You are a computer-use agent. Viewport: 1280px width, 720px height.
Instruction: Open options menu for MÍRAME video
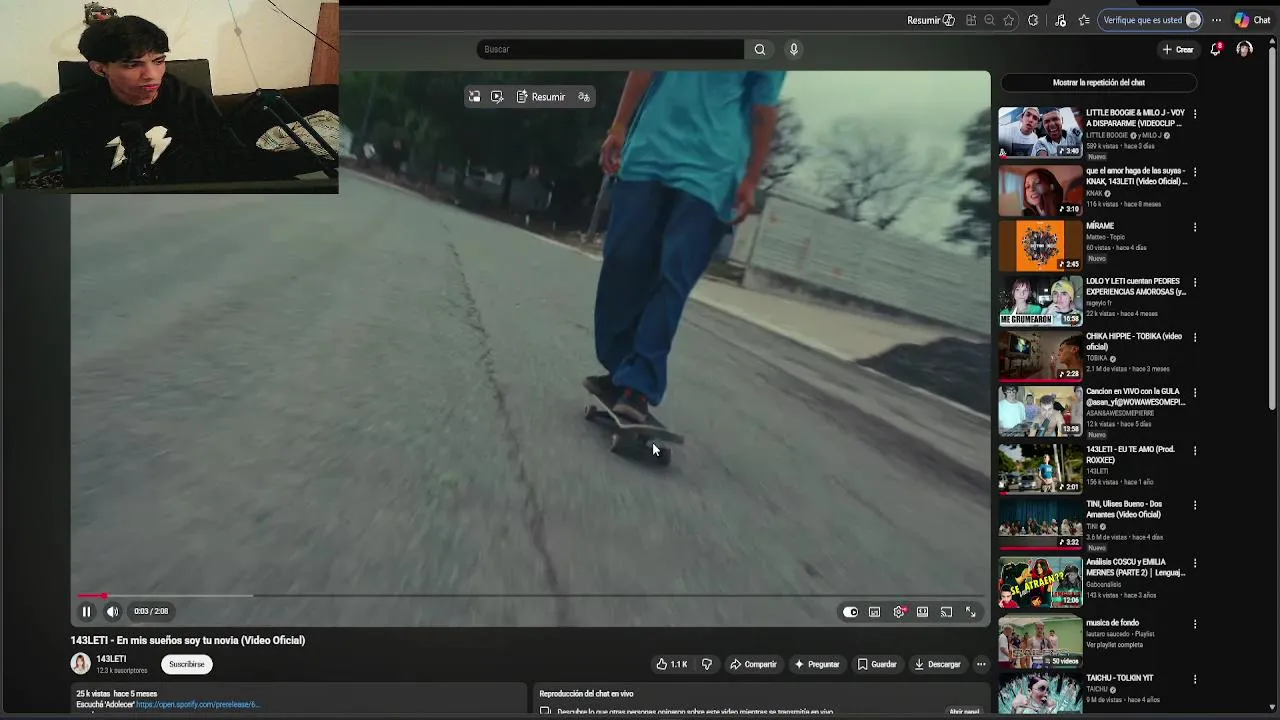tap(1194, 227)
